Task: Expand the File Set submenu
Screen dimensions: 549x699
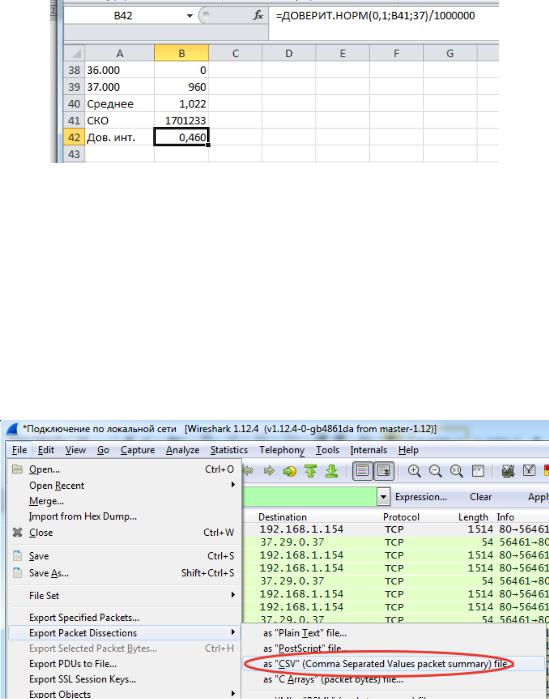Action: [x=233, y=595]
